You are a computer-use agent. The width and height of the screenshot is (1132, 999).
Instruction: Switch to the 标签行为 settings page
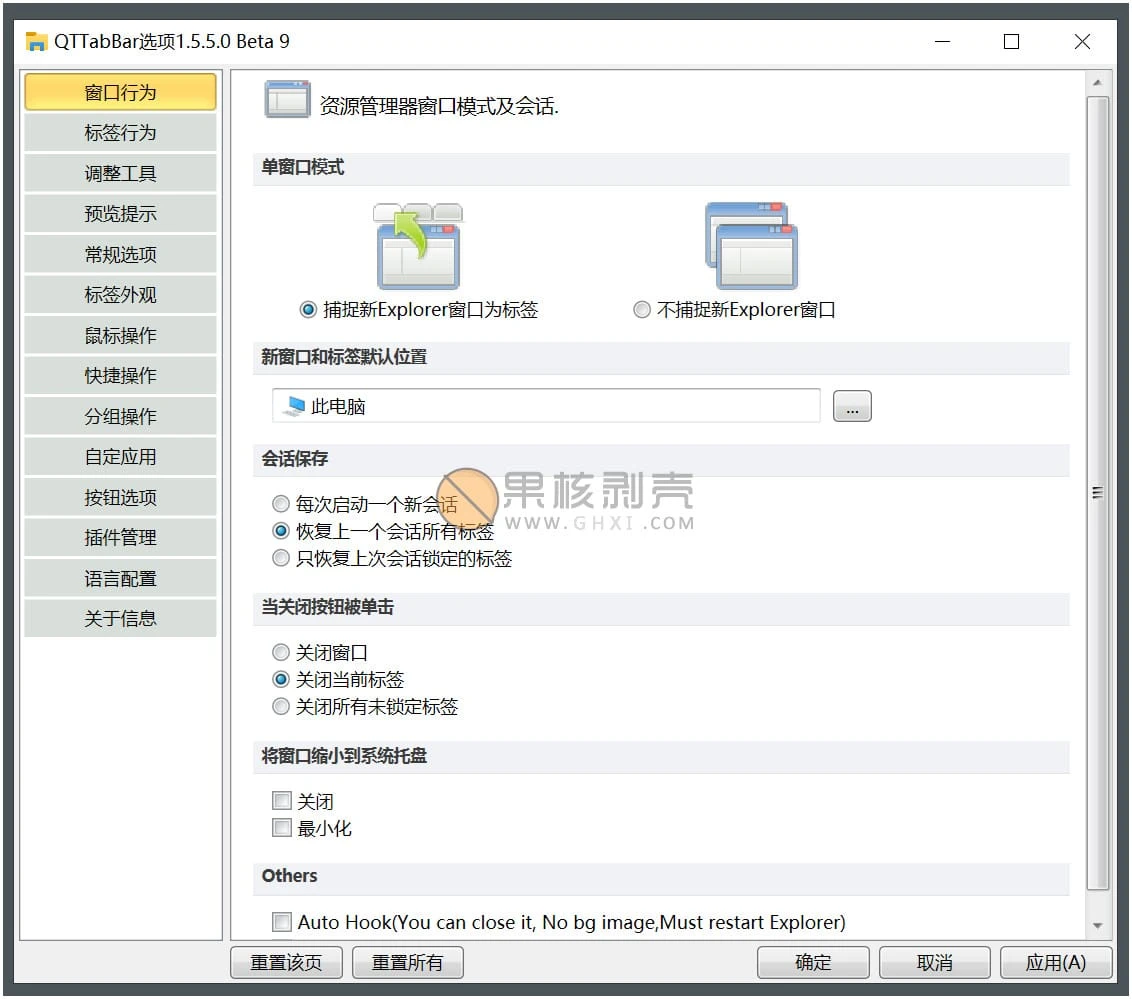119,131
